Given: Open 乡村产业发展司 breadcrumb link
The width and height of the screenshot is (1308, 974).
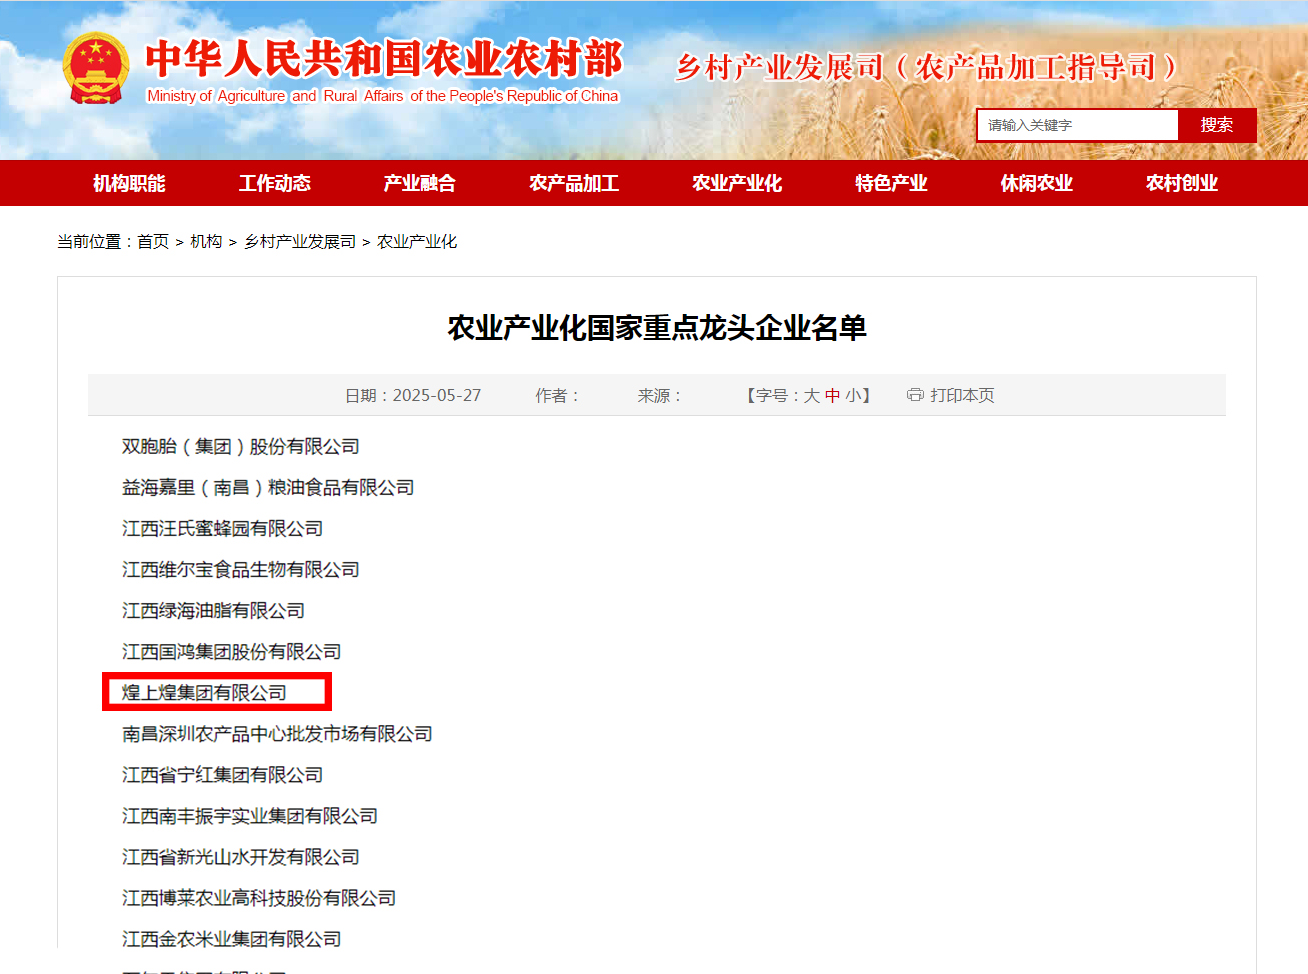Looking at the screenshot, I should (300, 242).
